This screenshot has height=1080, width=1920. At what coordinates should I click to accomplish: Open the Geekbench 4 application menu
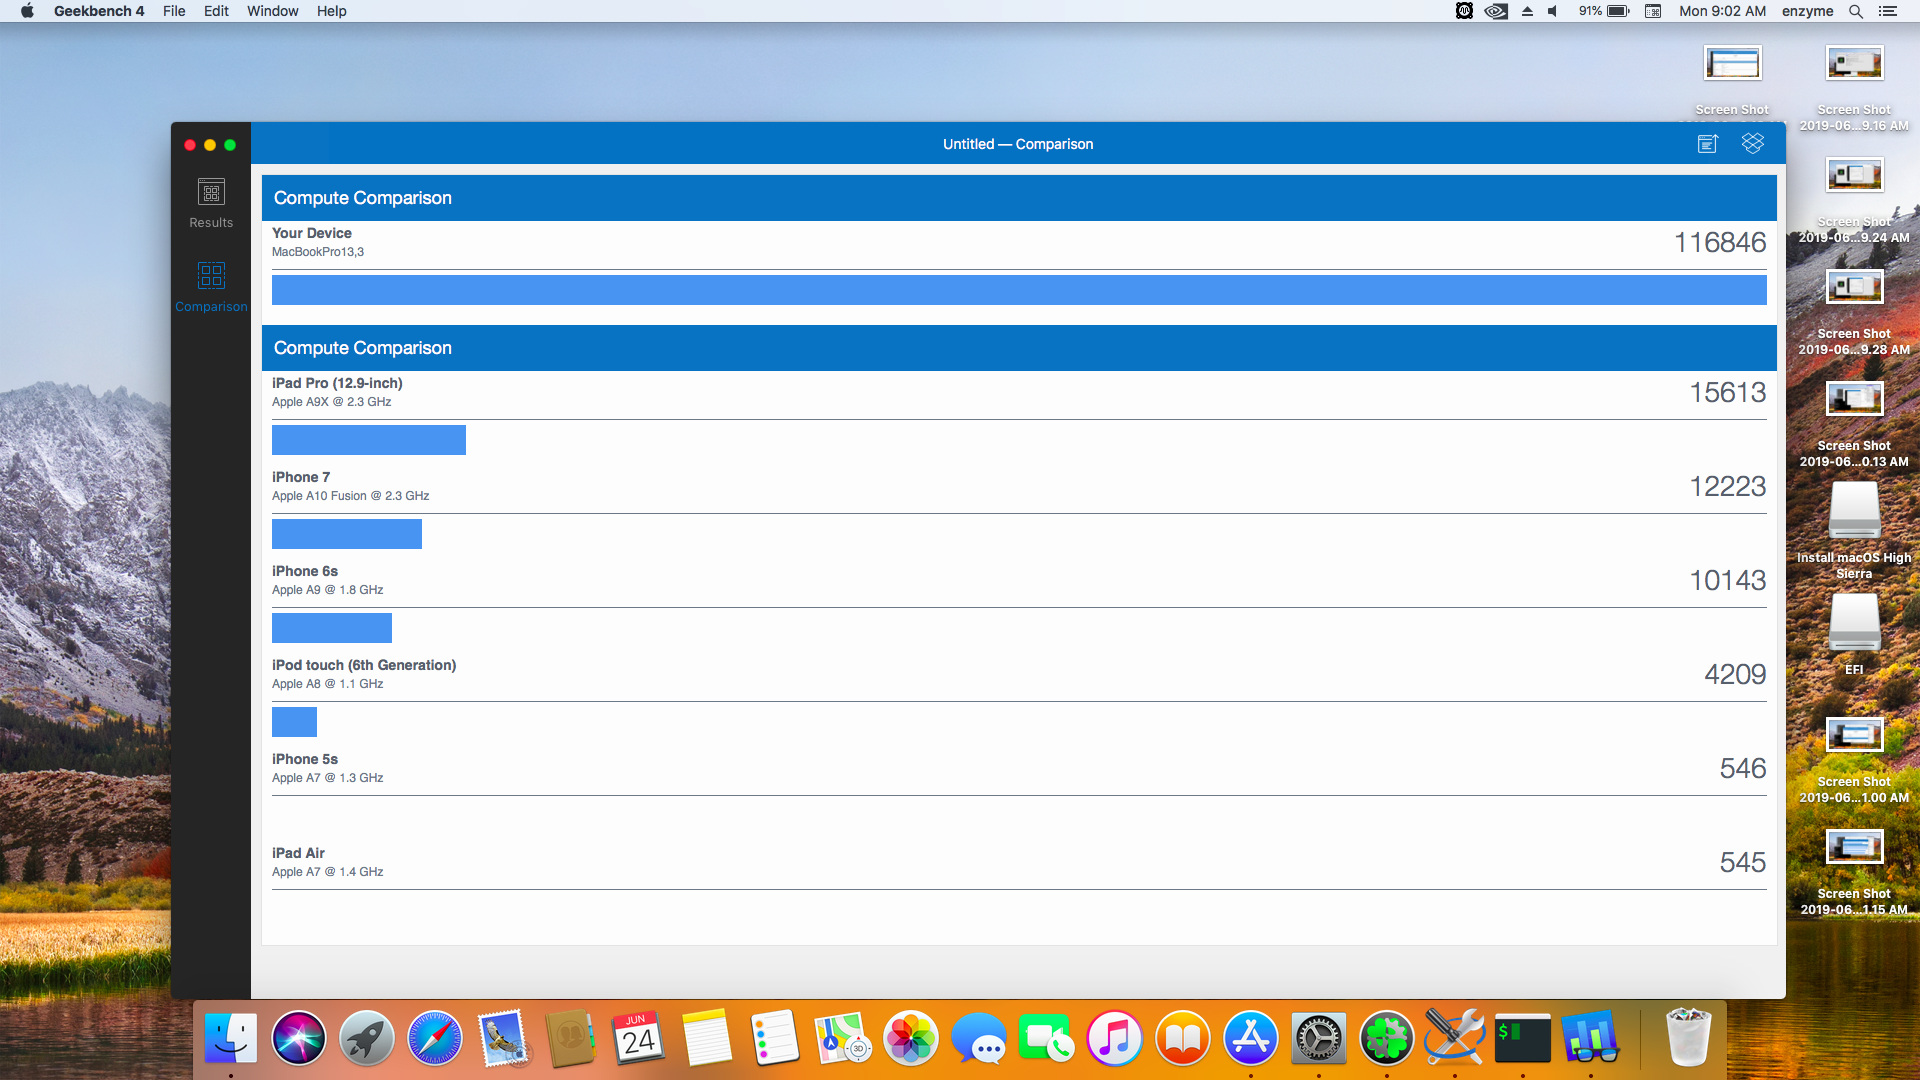click(x=99, y=11)
